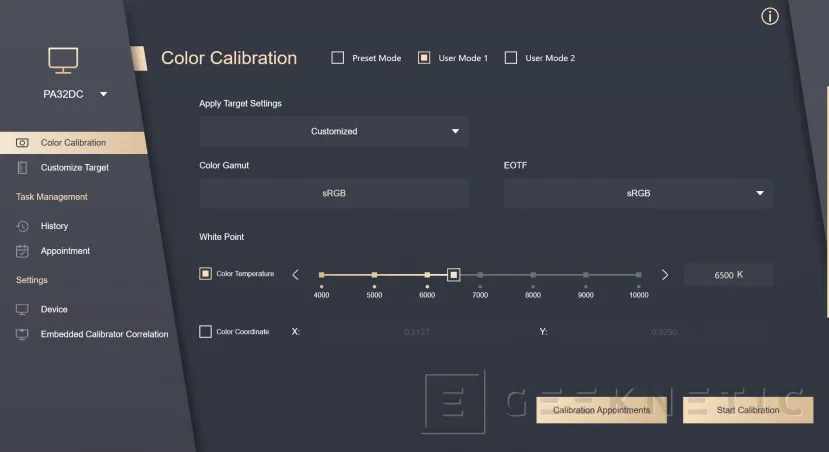Open the EOTF sRGB dropdown
Image resolution: width=829 pixels, height=452 pixels.
click(638, 193)
